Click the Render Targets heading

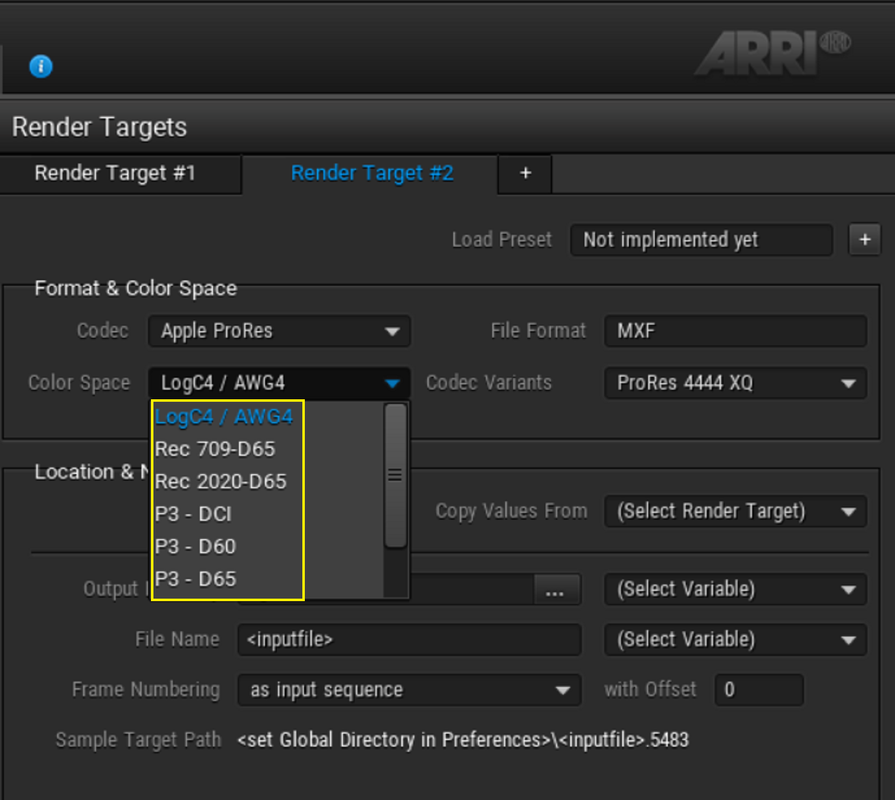tap(99, 127)
